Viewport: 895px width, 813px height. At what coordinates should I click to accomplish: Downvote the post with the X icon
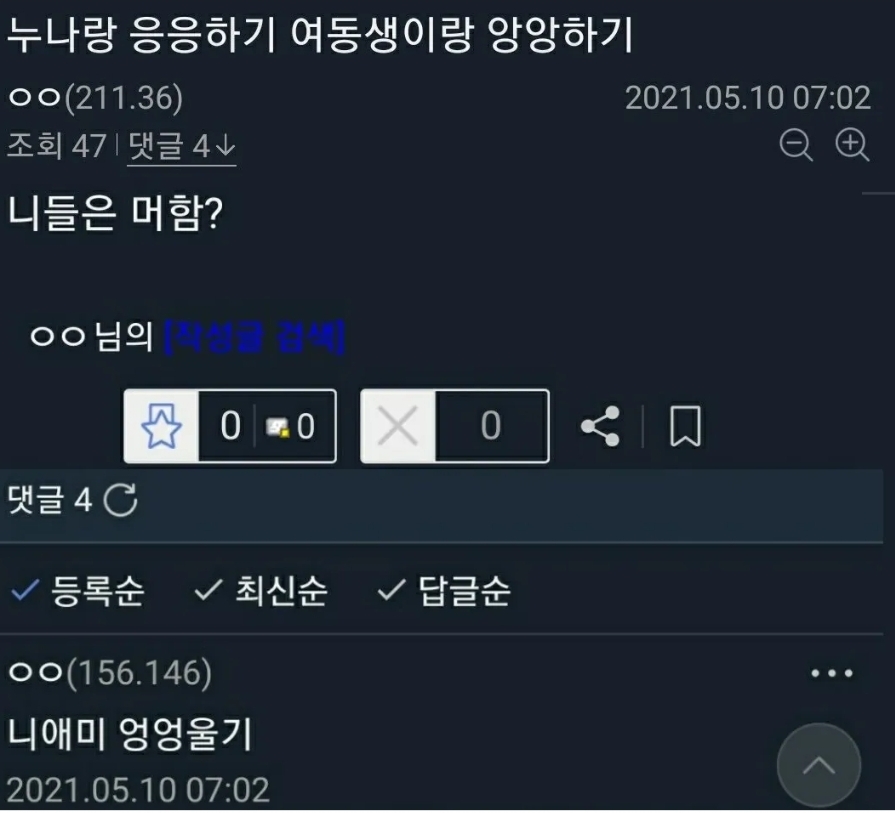tap(398, 426)
